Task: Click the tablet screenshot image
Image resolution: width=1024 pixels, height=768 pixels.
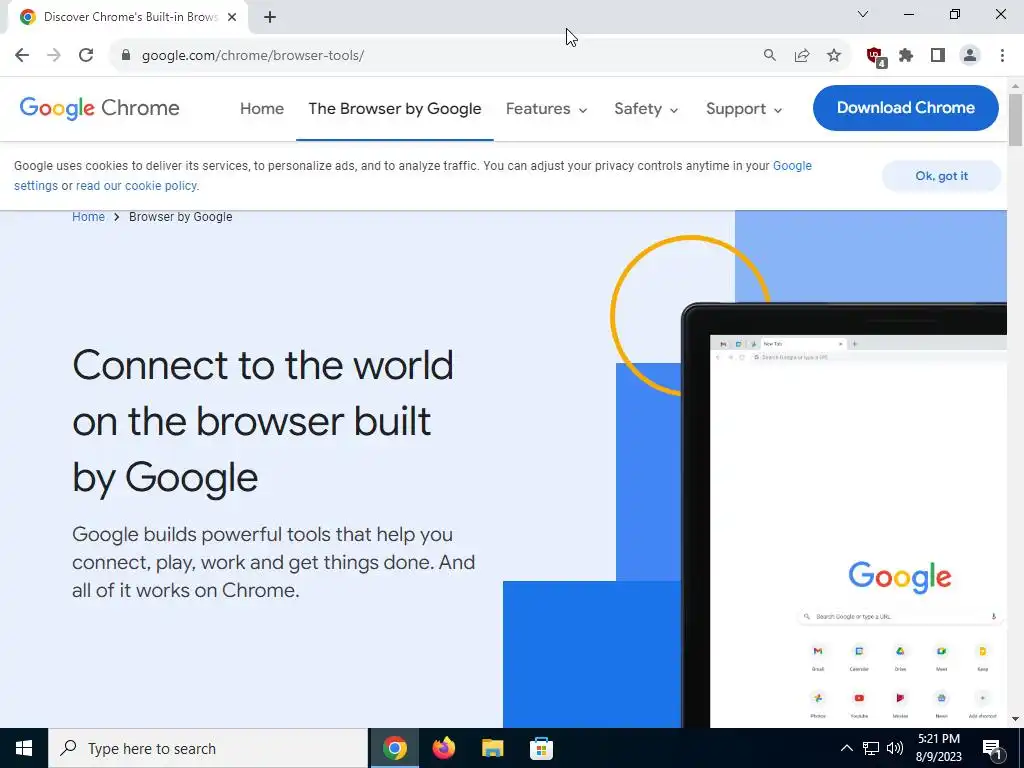Action: (x=844, y=515)
